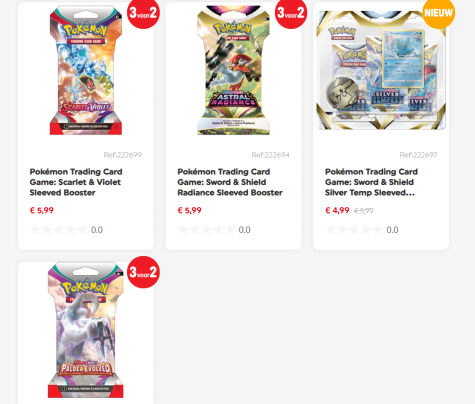
Task: Open the Astral Radiance booster product image
Action: click(x=233, y=70)
